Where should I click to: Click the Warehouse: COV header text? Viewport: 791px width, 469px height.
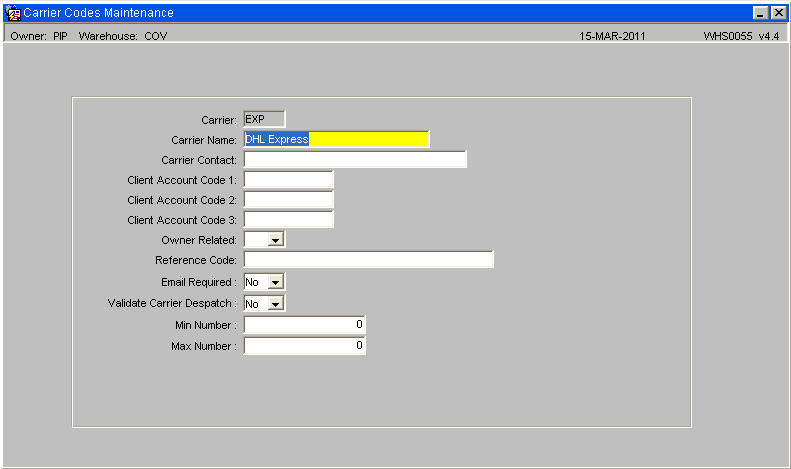123,36
